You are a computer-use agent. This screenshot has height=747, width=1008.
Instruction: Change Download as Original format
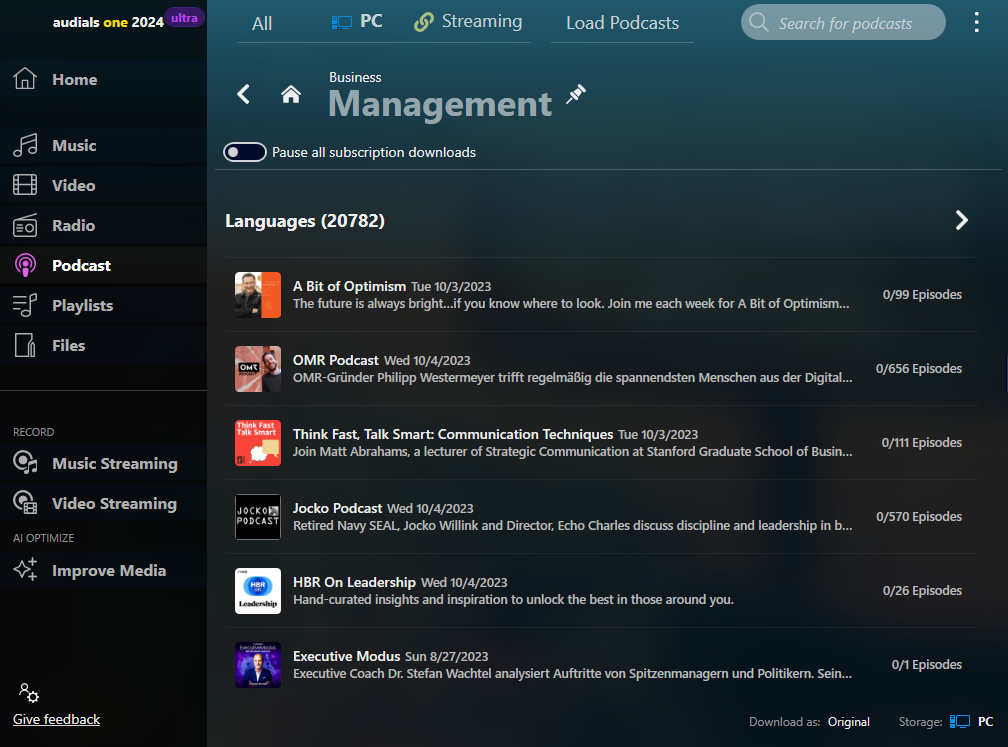[849, 722]
